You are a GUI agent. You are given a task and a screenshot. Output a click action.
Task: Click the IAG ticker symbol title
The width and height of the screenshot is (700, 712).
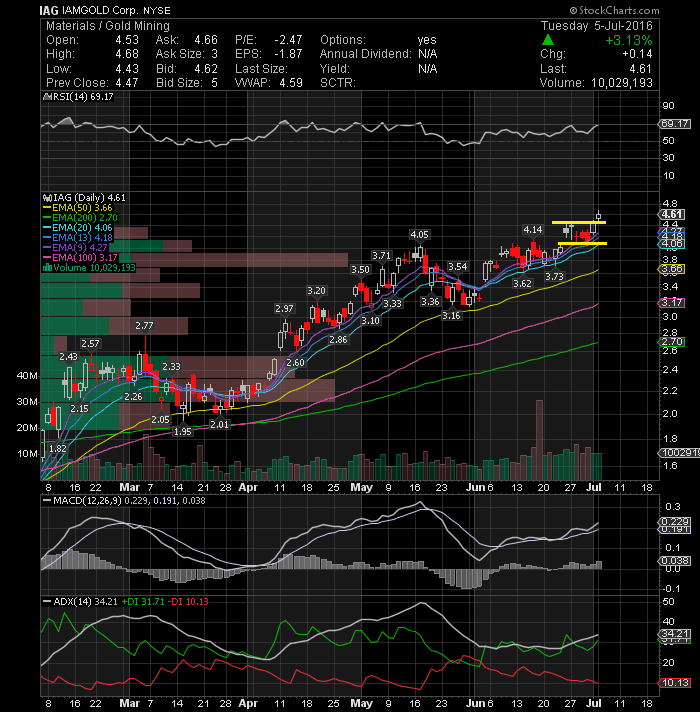[49, 10]
